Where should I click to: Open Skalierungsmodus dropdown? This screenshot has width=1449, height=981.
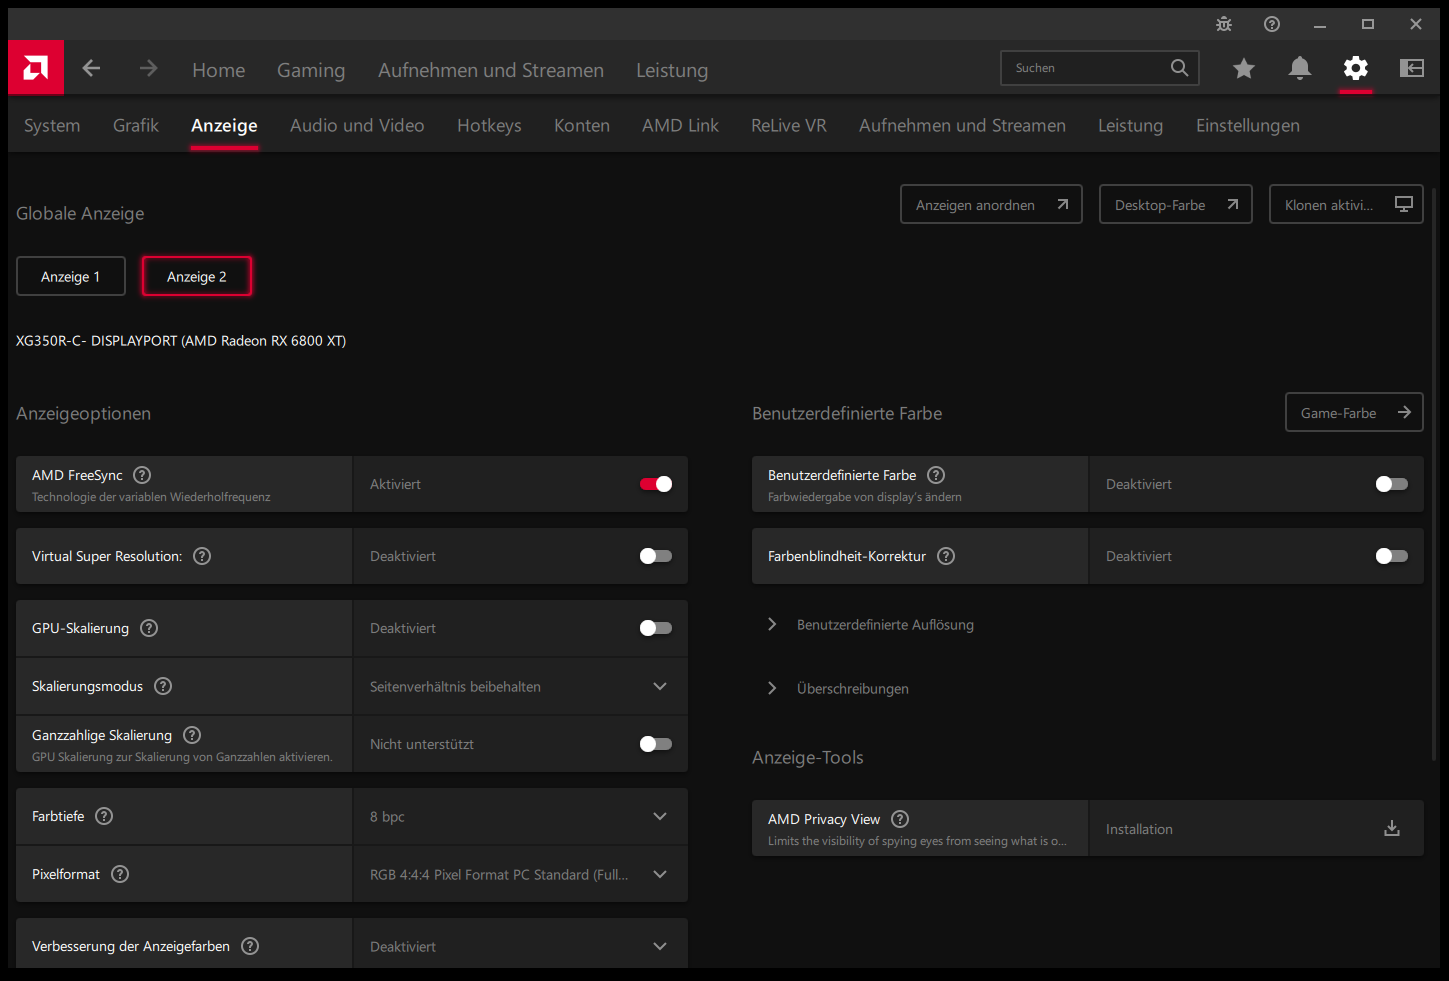(x=520, y=686)
